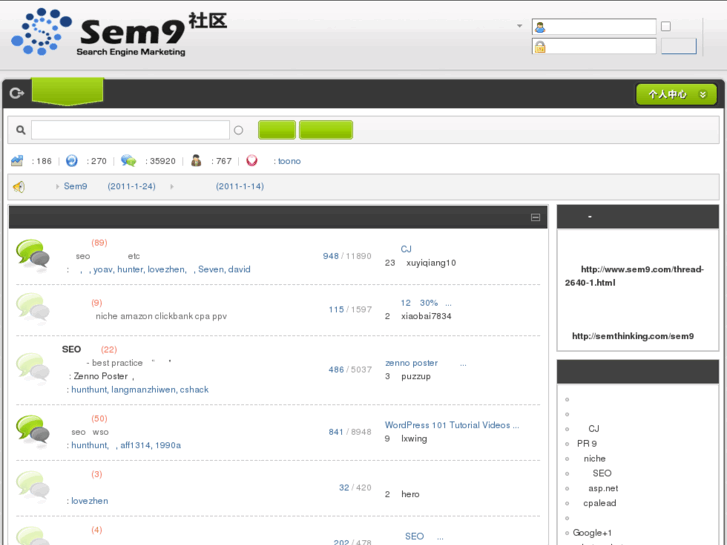Open WordPress 101 Tutorial Videos link

(x=452, y=425)
